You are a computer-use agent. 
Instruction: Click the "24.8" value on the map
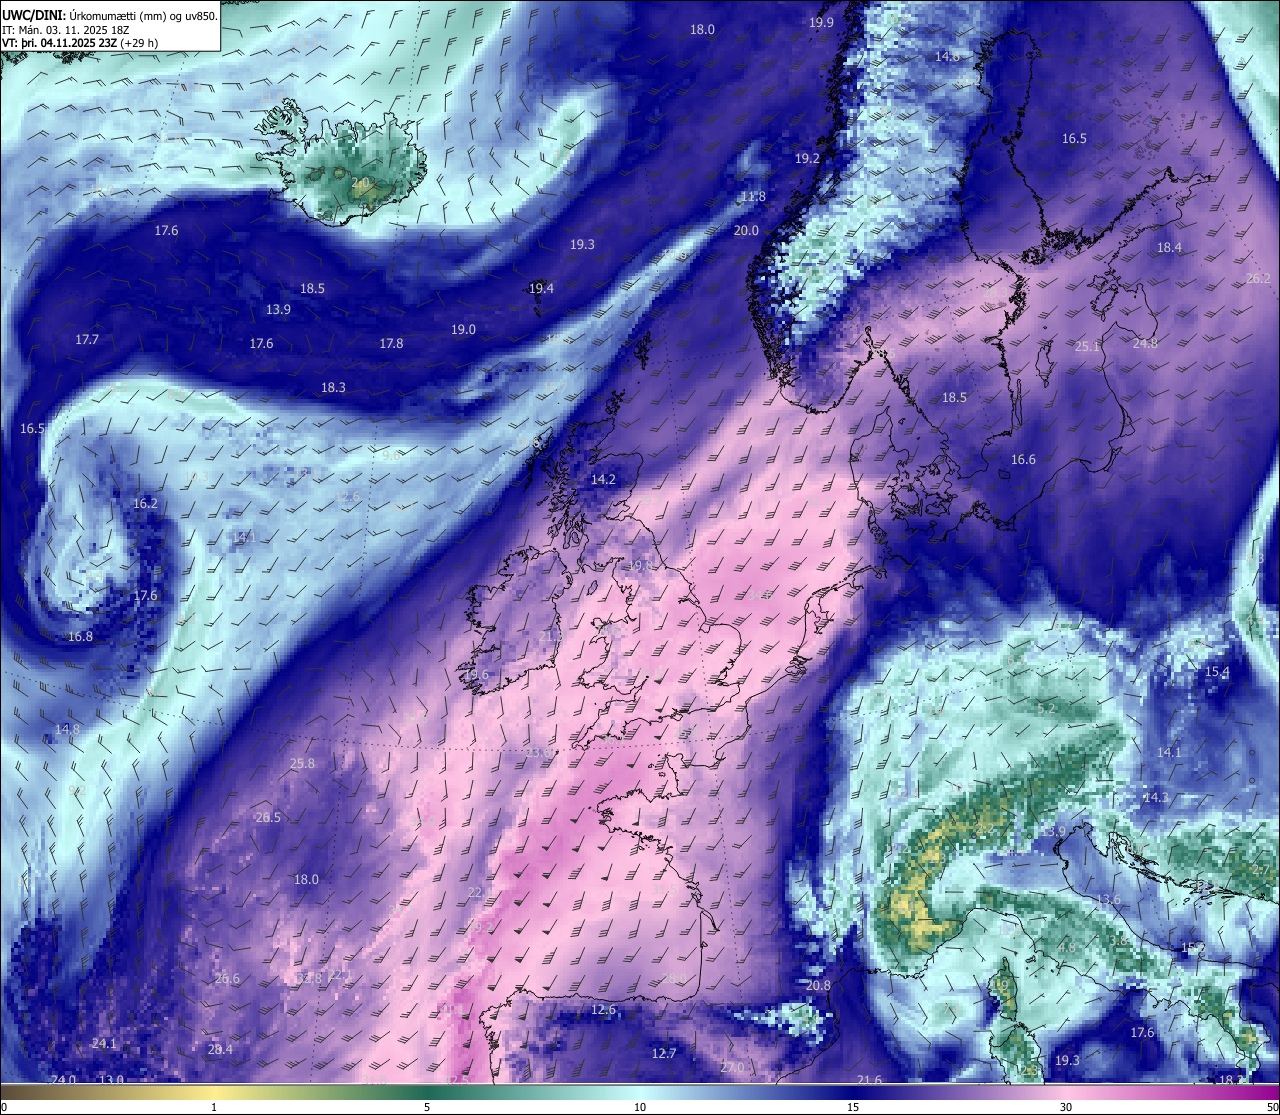1145,343
